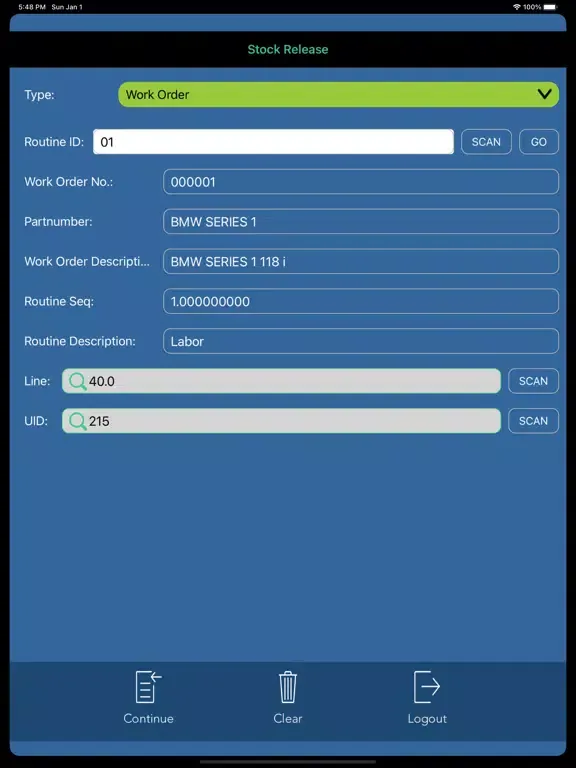Tap the Continue document icon
The height and width of the screenshot is (768, 576).
pos(148,687)
